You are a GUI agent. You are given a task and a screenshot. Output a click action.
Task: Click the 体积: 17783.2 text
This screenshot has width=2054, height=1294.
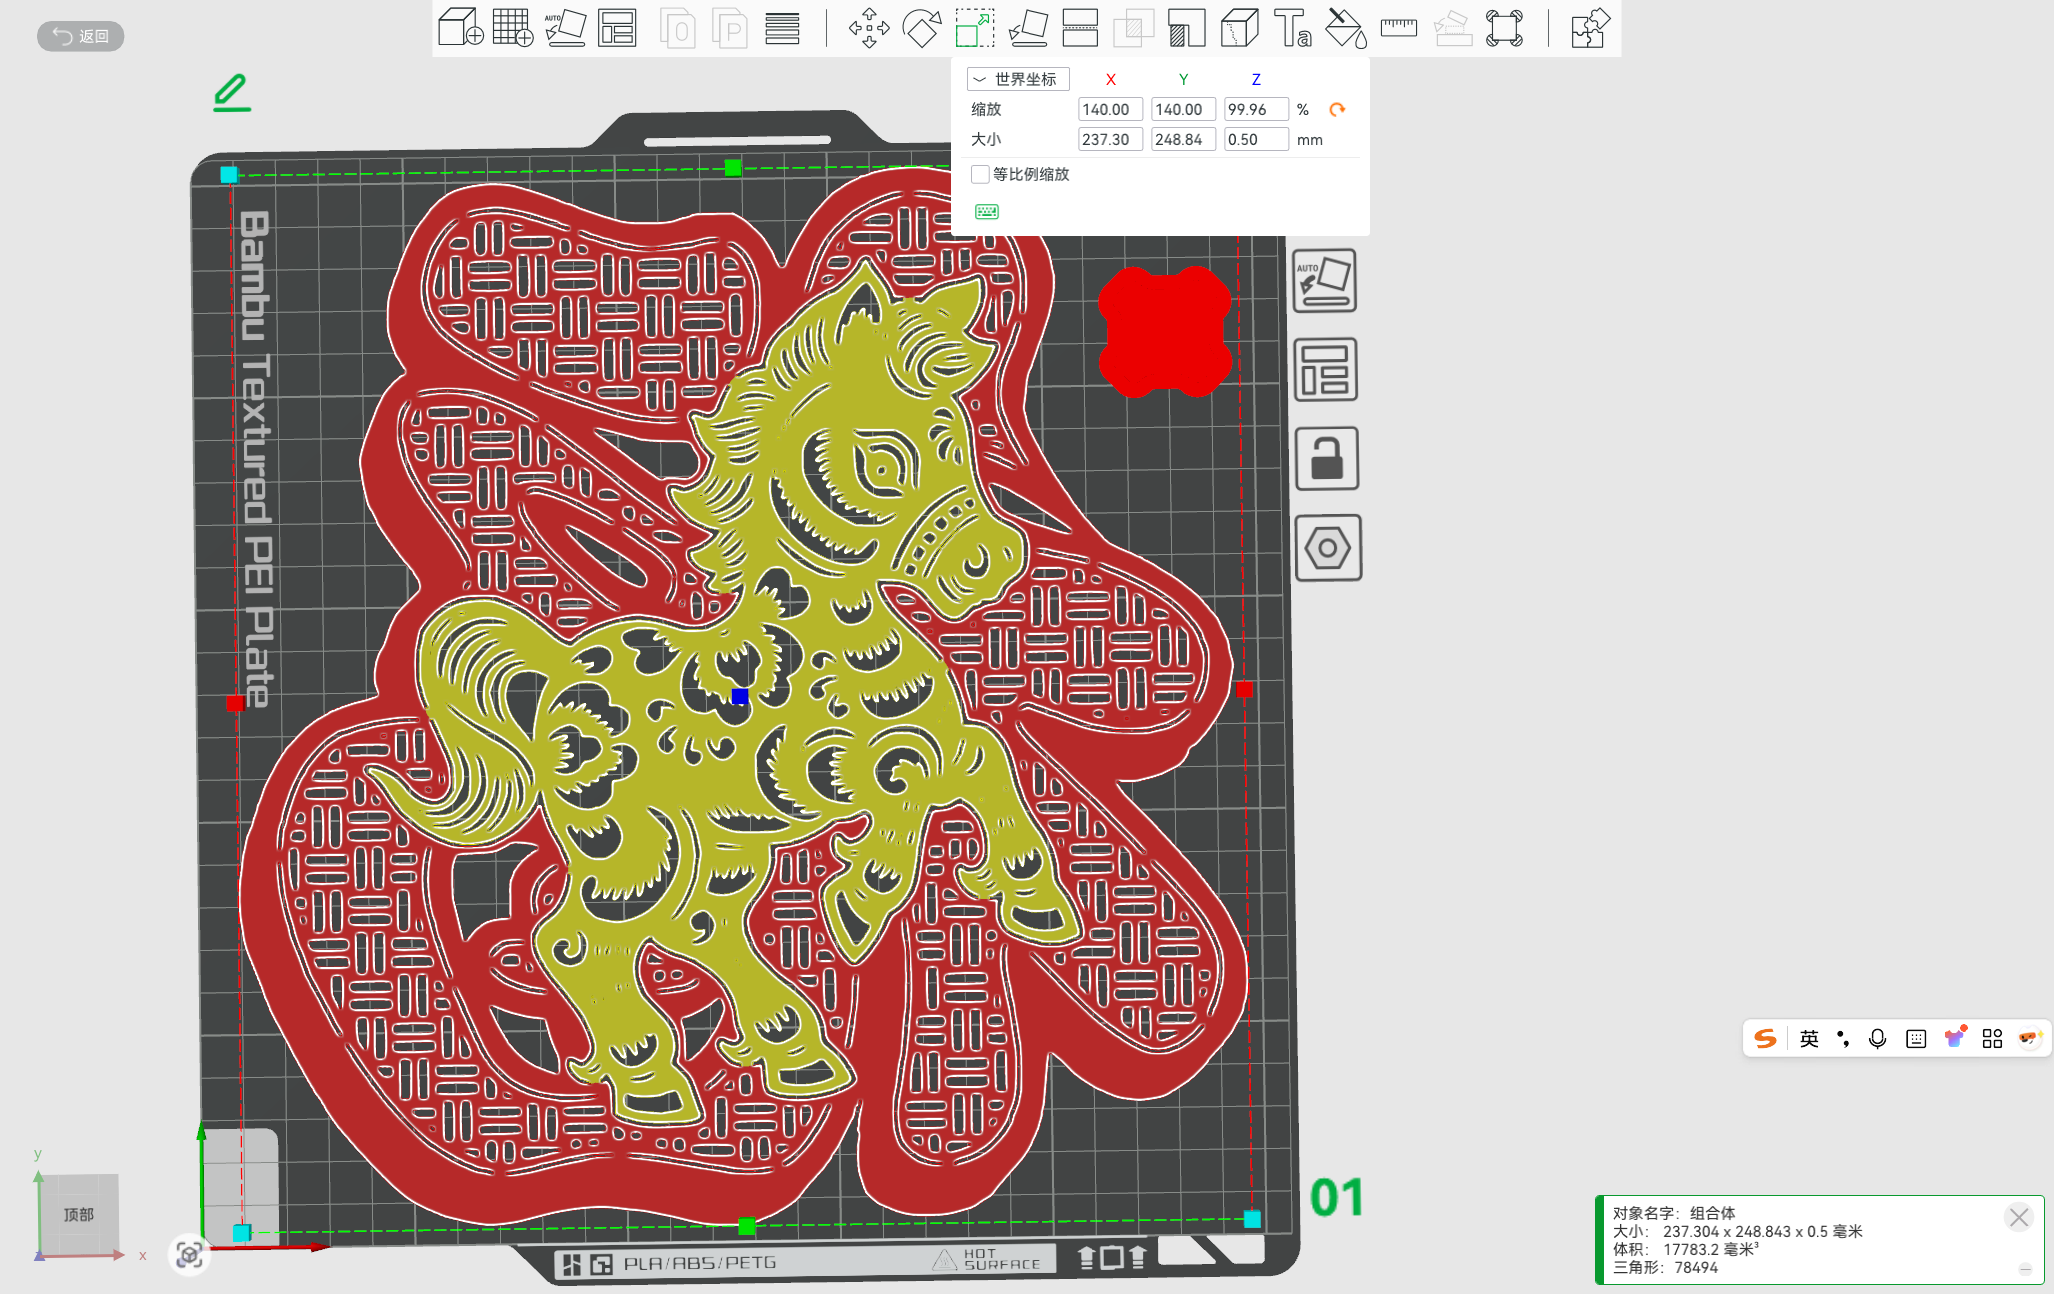tap(1686, 1249)
